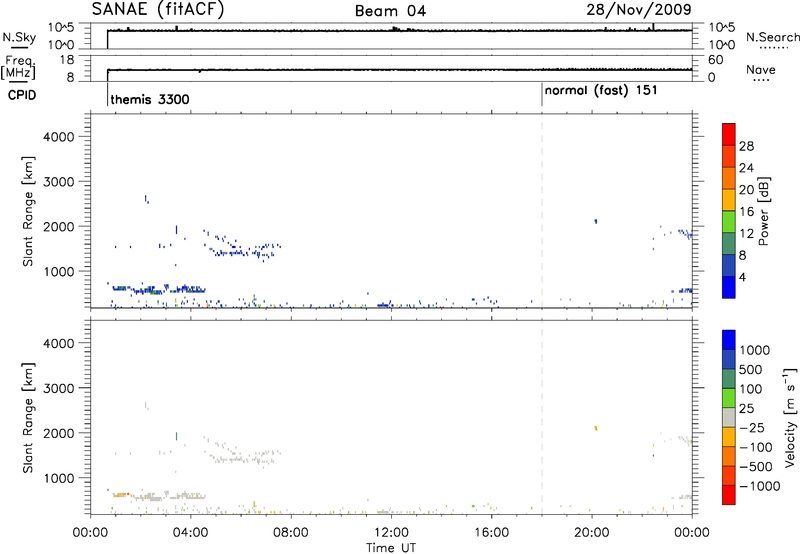
Task: Click the '12:00' time axis label
Action: point(391,533)
